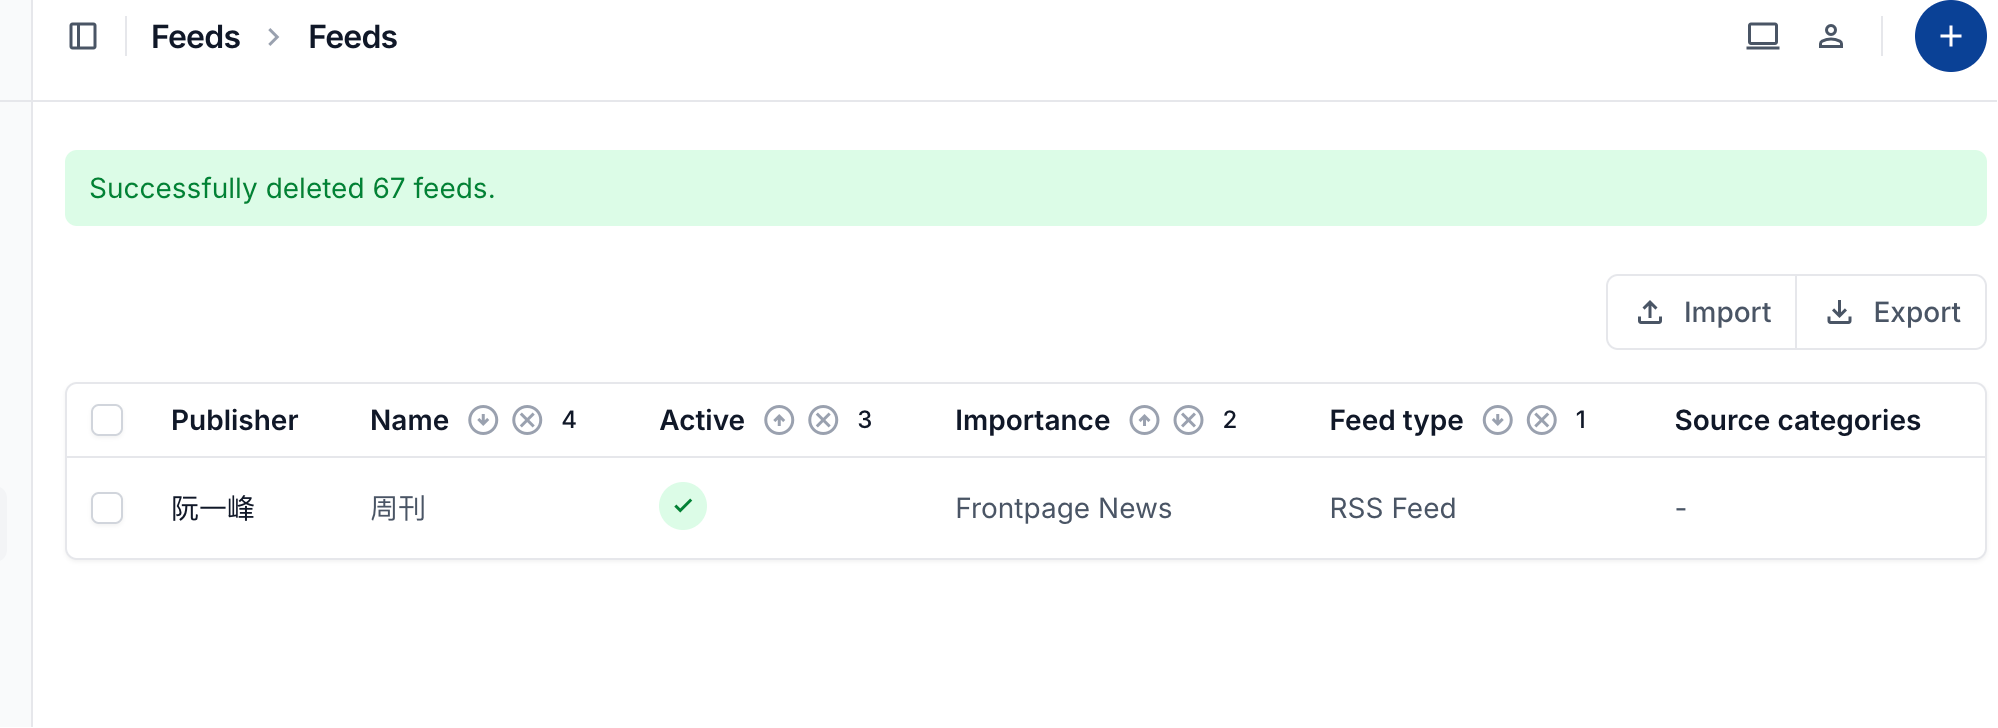Image resolution: width=1998 pixels, height=728 pixels.
Task: Clear the Name column sort
Action: click(527, 420)
